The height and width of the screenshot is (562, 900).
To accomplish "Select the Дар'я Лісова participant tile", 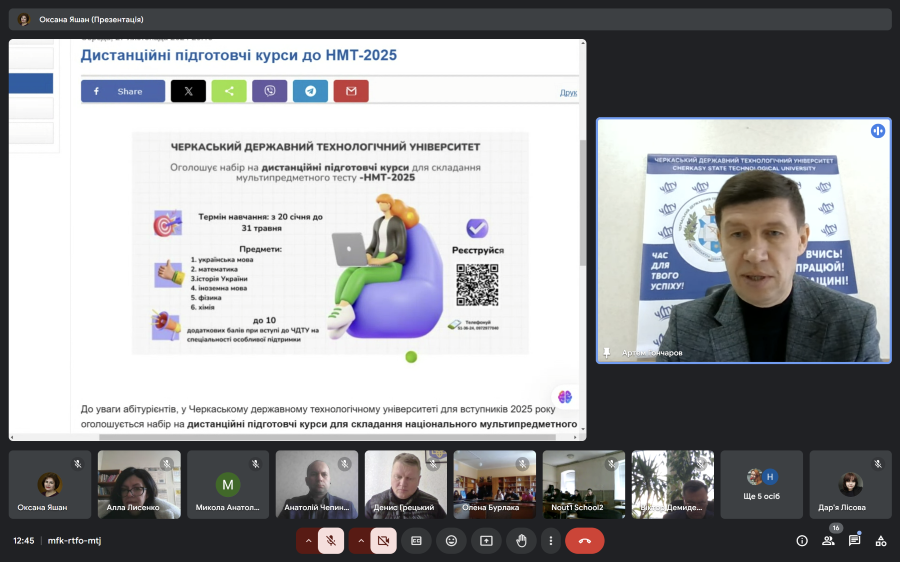I will pyautogui.click(x=851, y=485).
